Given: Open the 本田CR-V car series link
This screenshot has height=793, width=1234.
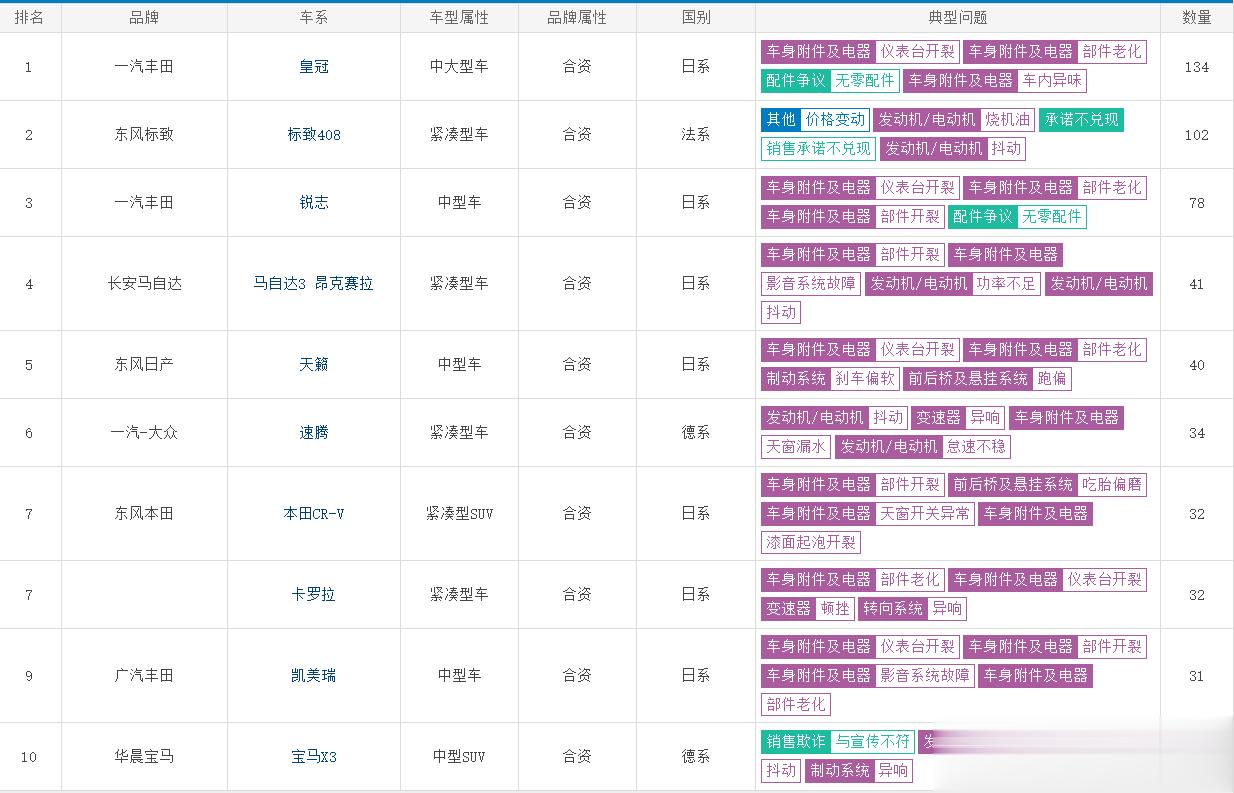Looking at the screenshot, I should [x=314, y=514].
